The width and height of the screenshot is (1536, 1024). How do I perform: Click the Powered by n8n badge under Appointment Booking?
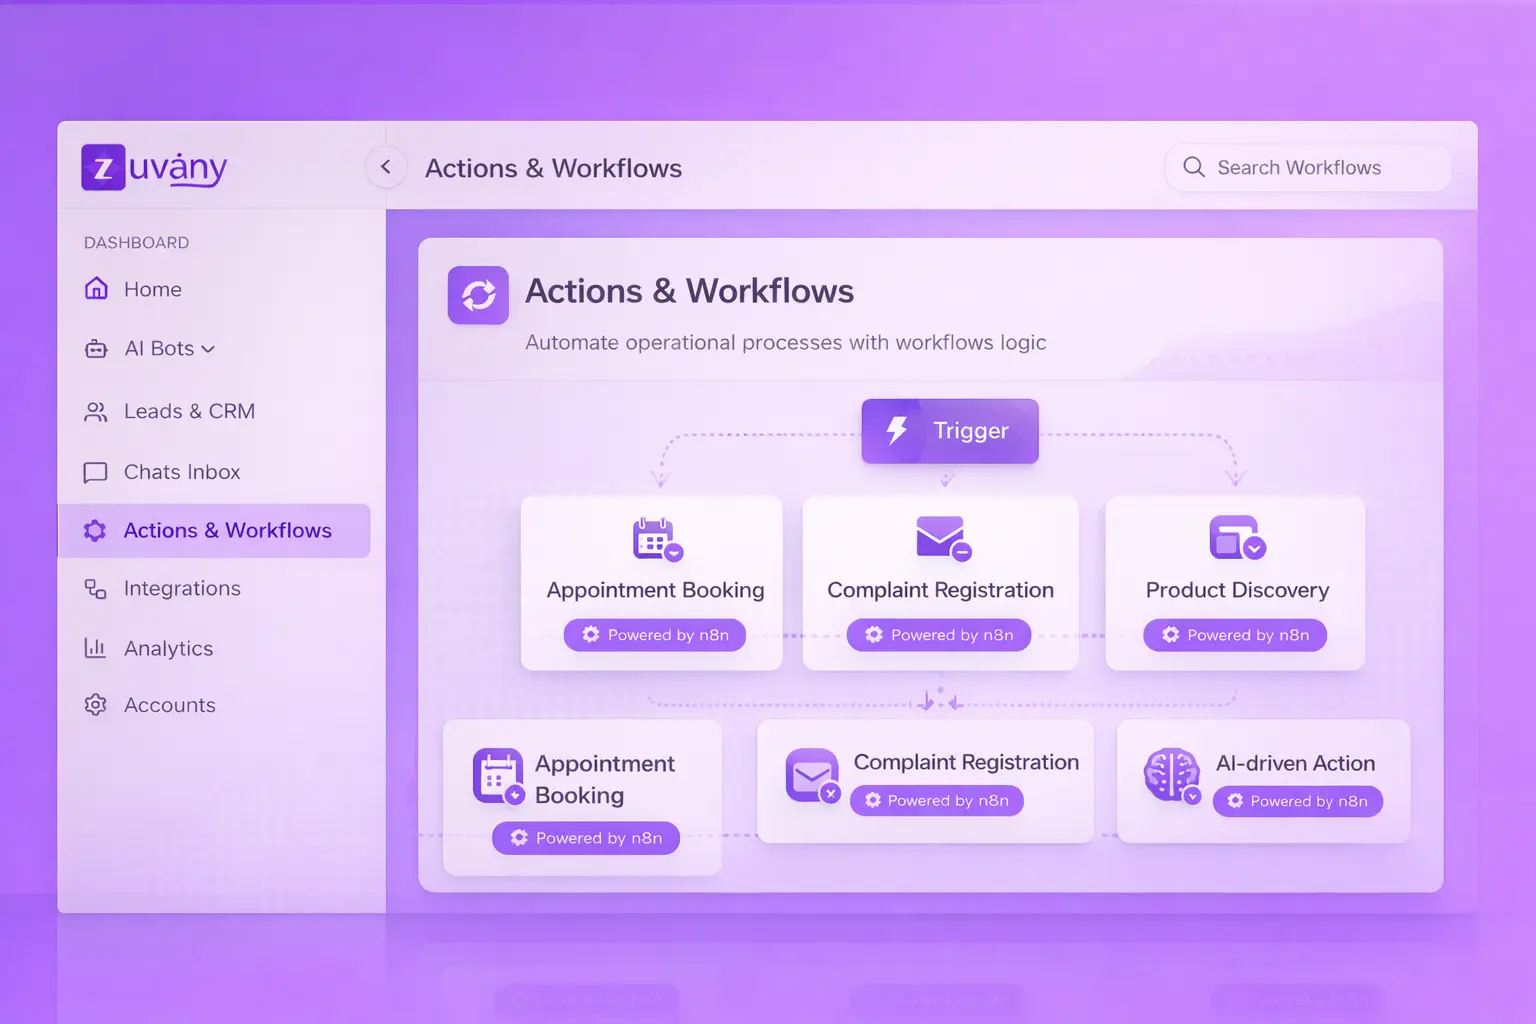pos(654,635)
